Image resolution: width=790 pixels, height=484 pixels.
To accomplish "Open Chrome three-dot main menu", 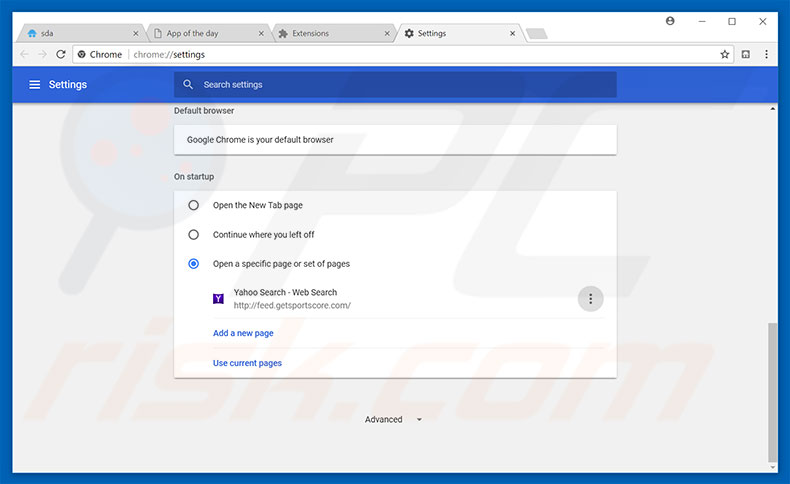I will tap(766, 54).
